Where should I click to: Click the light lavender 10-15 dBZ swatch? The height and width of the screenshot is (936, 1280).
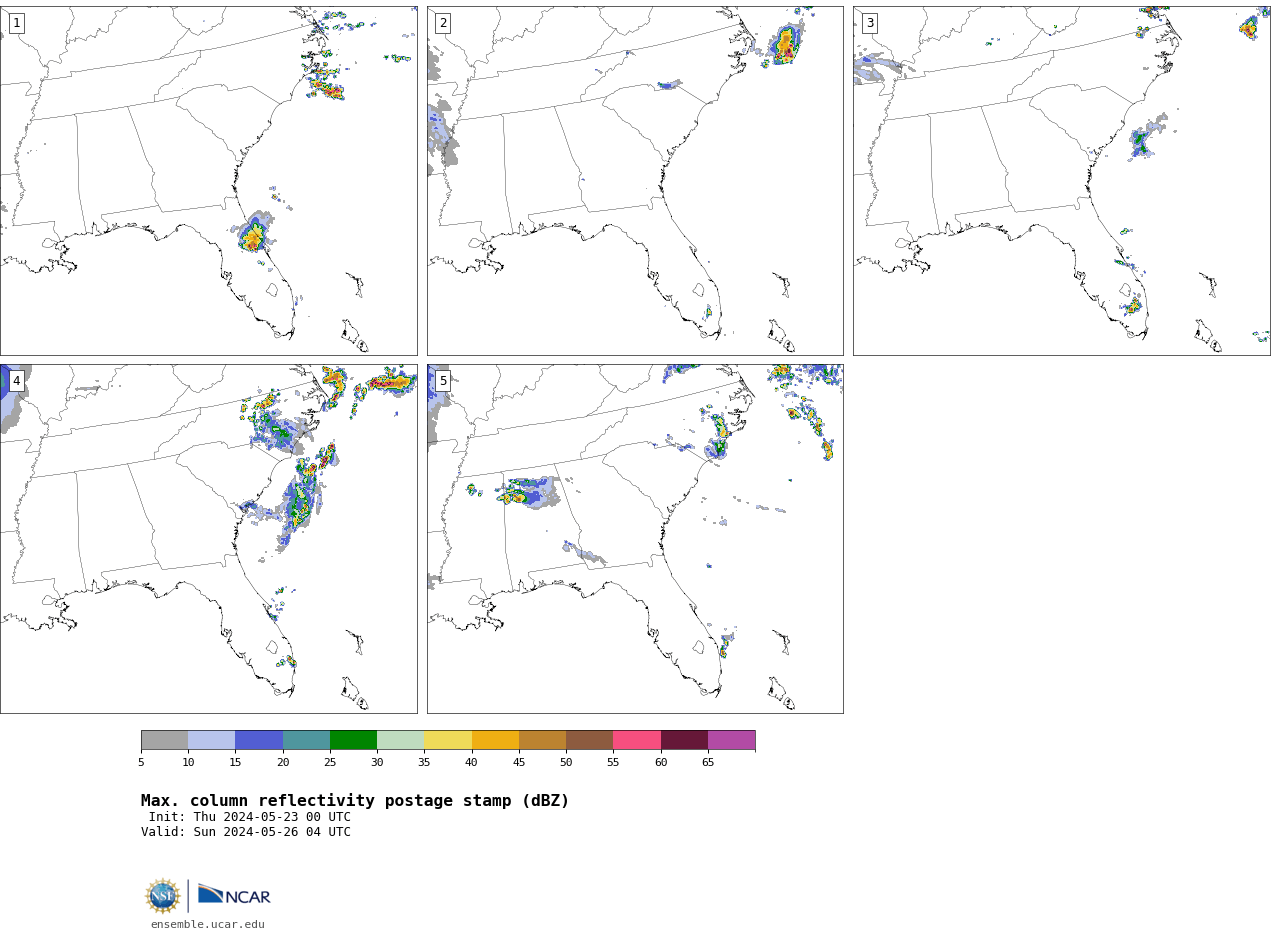point(211,740)
